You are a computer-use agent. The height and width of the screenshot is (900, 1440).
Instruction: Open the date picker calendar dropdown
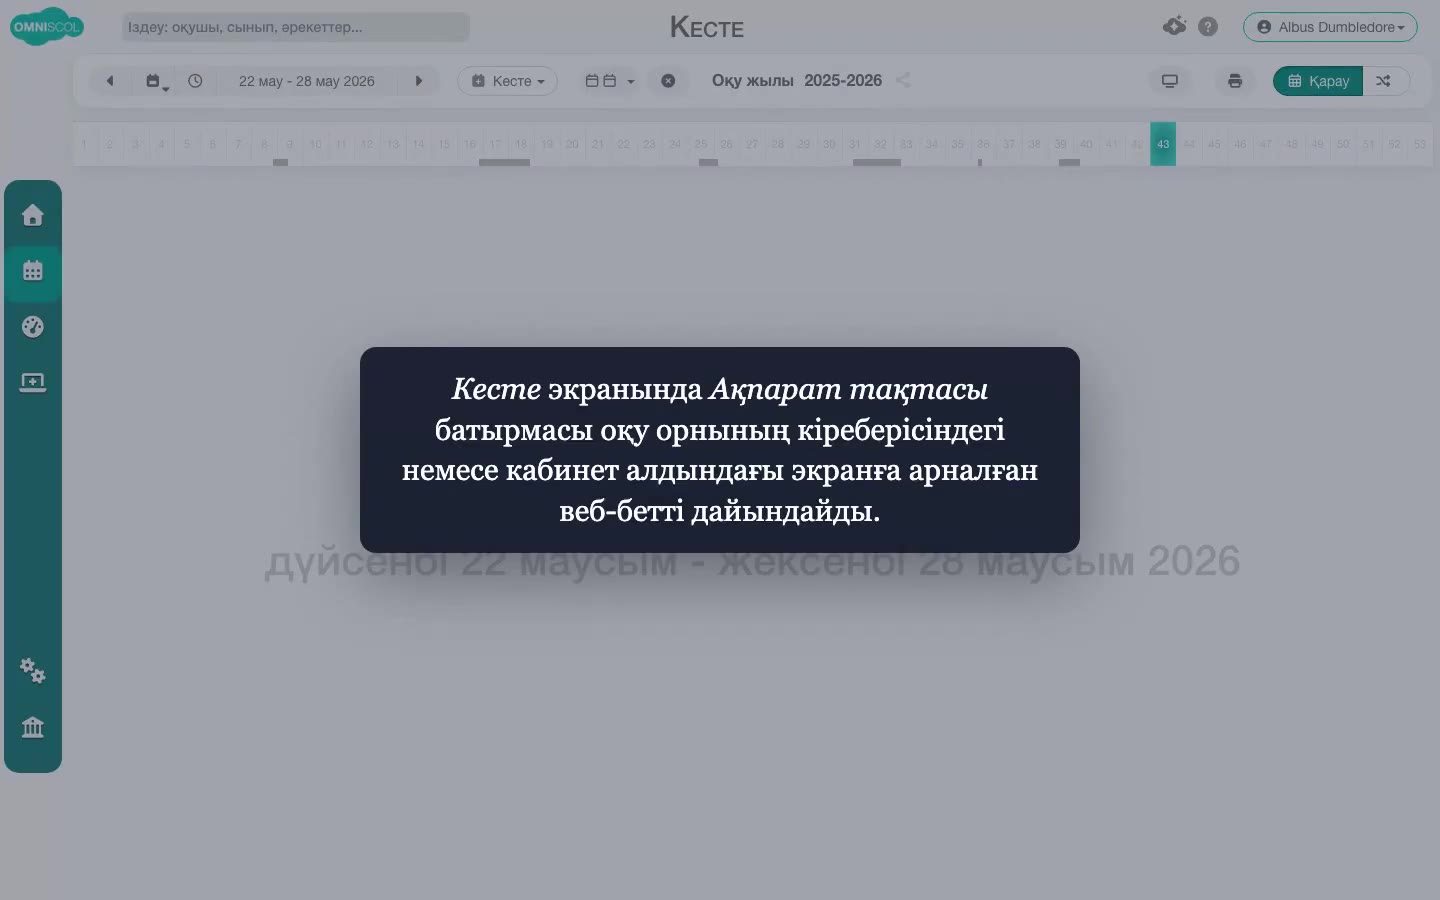click(x=157, y=81)
